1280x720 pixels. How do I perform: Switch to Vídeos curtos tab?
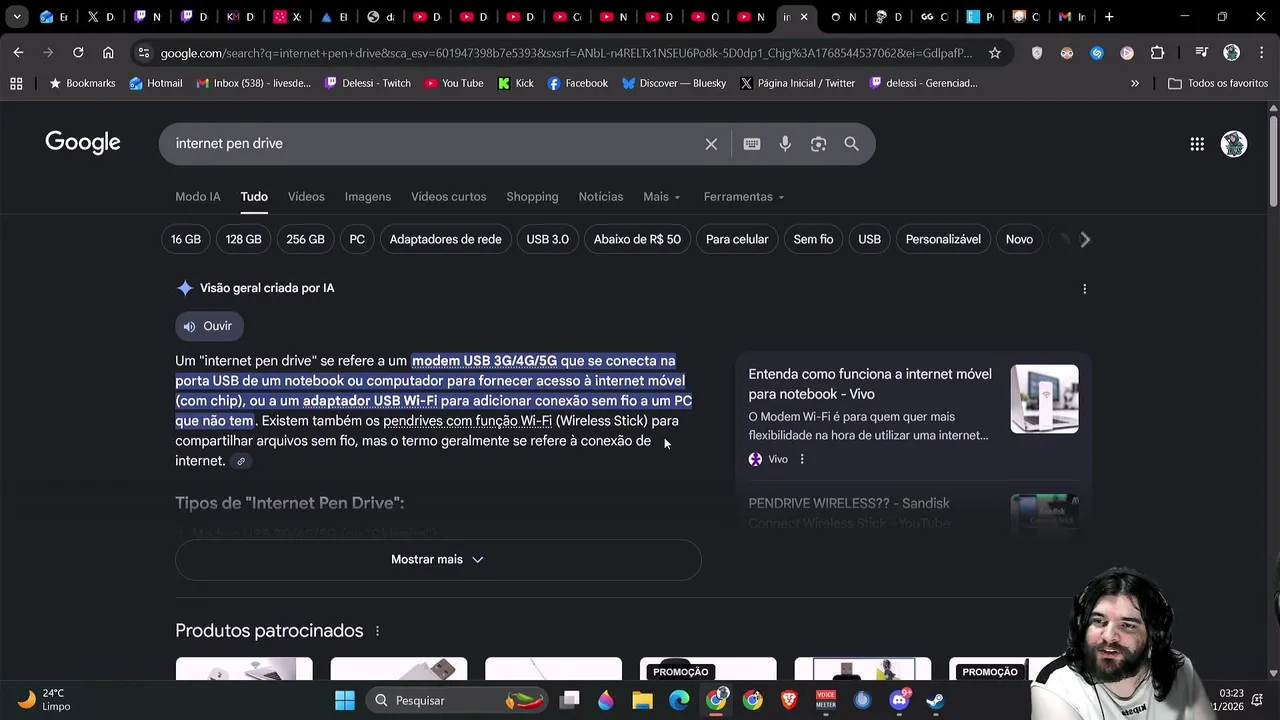pyautogui.click(x=449, y=197)
